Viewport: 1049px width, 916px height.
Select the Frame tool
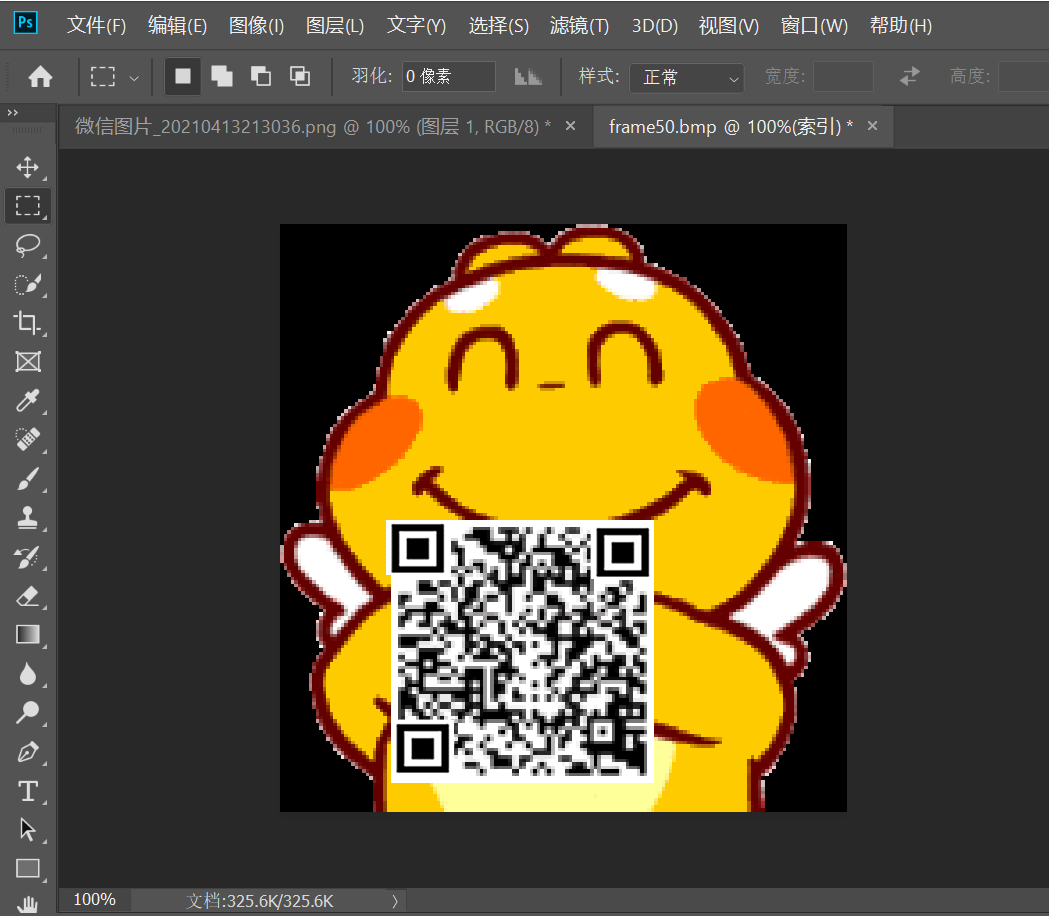coord(27,361)
